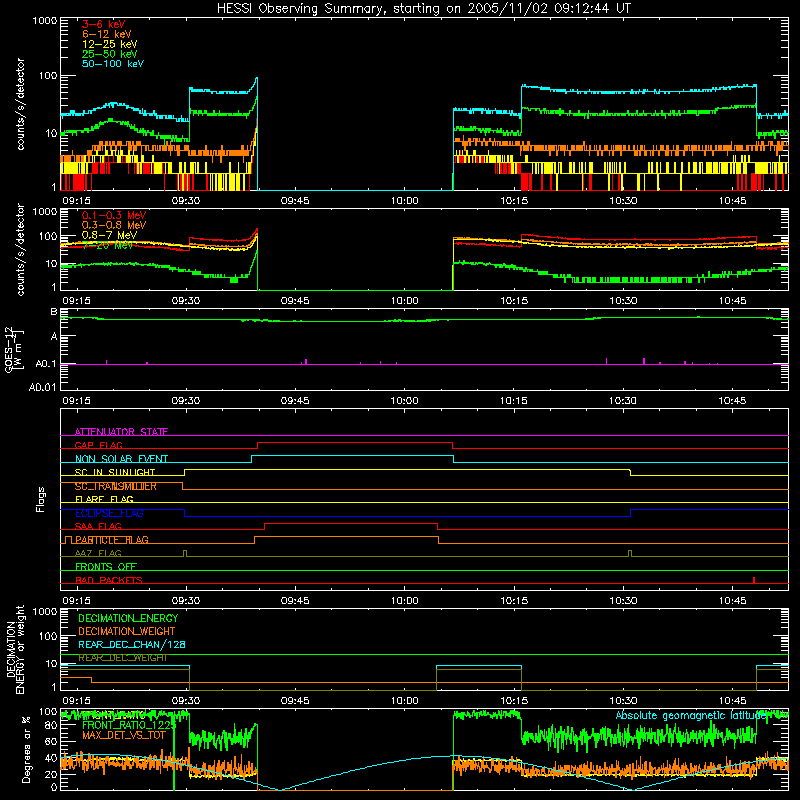This screenshot has height=800, width=800.
Task: Click the GAP_FLAG label
Action: click(98, 445)
